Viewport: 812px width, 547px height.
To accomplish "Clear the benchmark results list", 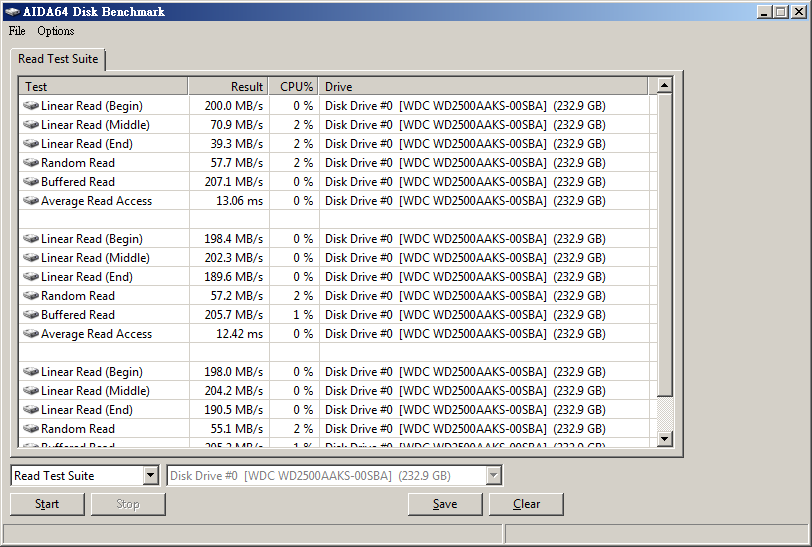I will point(526,504).
